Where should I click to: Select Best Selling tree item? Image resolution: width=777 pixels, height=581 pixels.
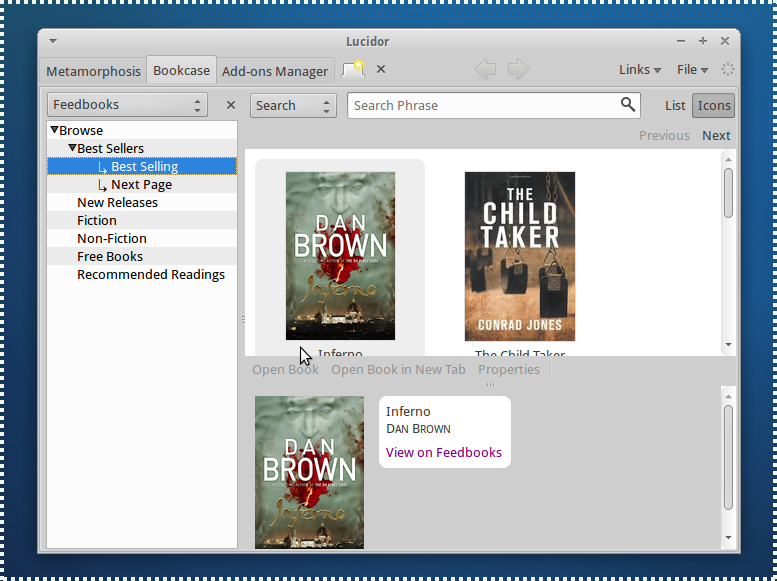pos(142,167)
